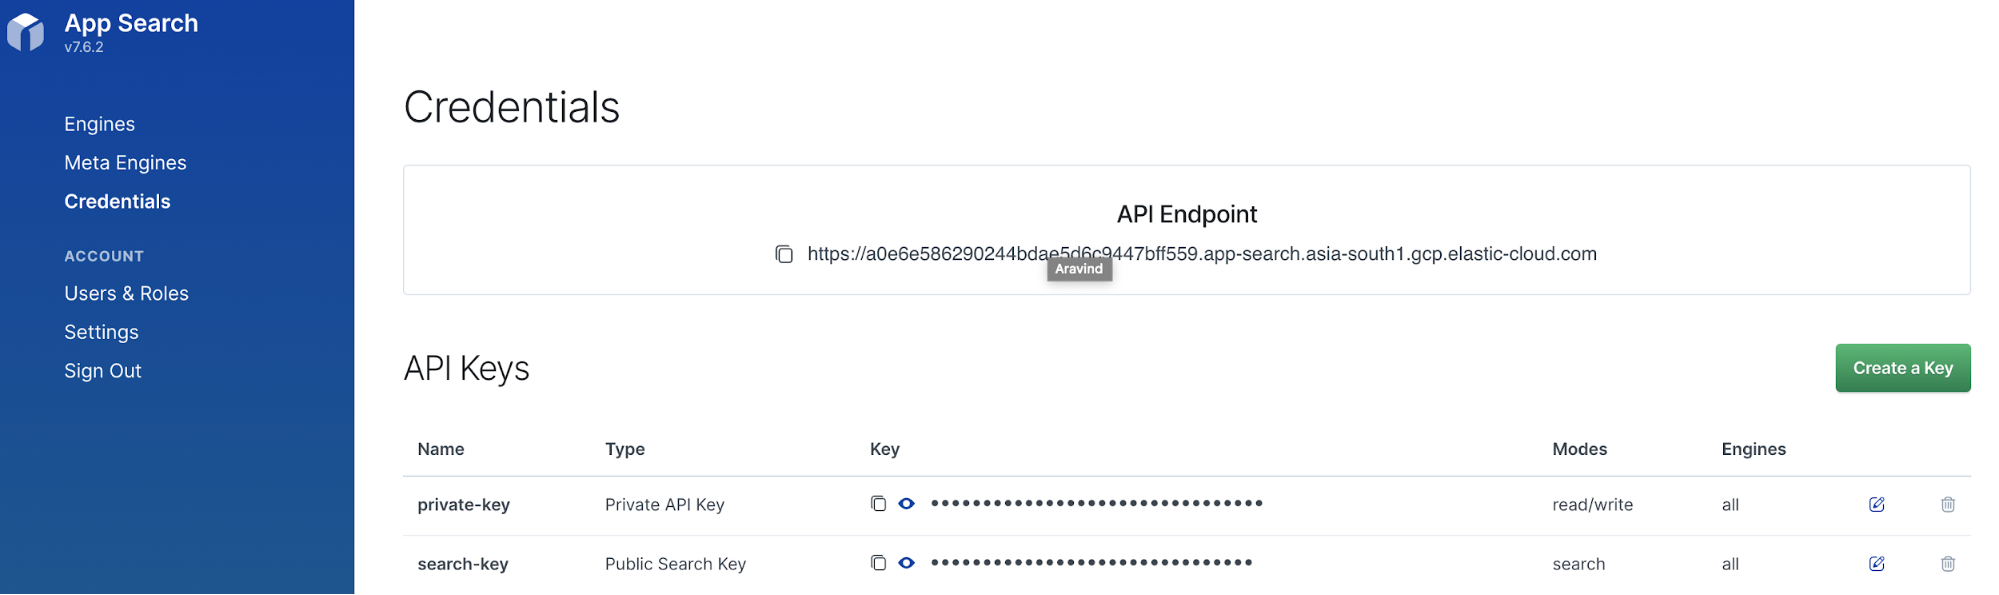Open Users & Roles
This screenshot has width=1999, height=595.
tap(126, 294)
